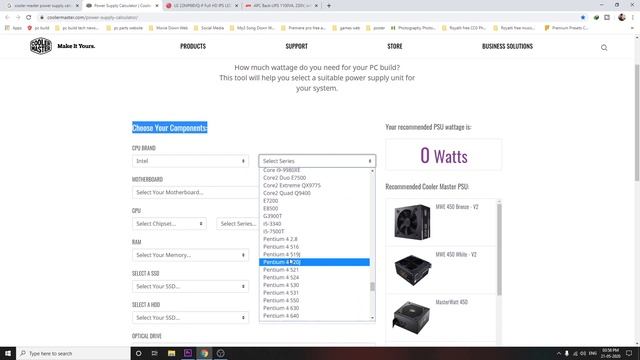The width and height of the screenshot is (640, 360).
Task: Click the Windows taskbar search box
Action: [73, 353]
